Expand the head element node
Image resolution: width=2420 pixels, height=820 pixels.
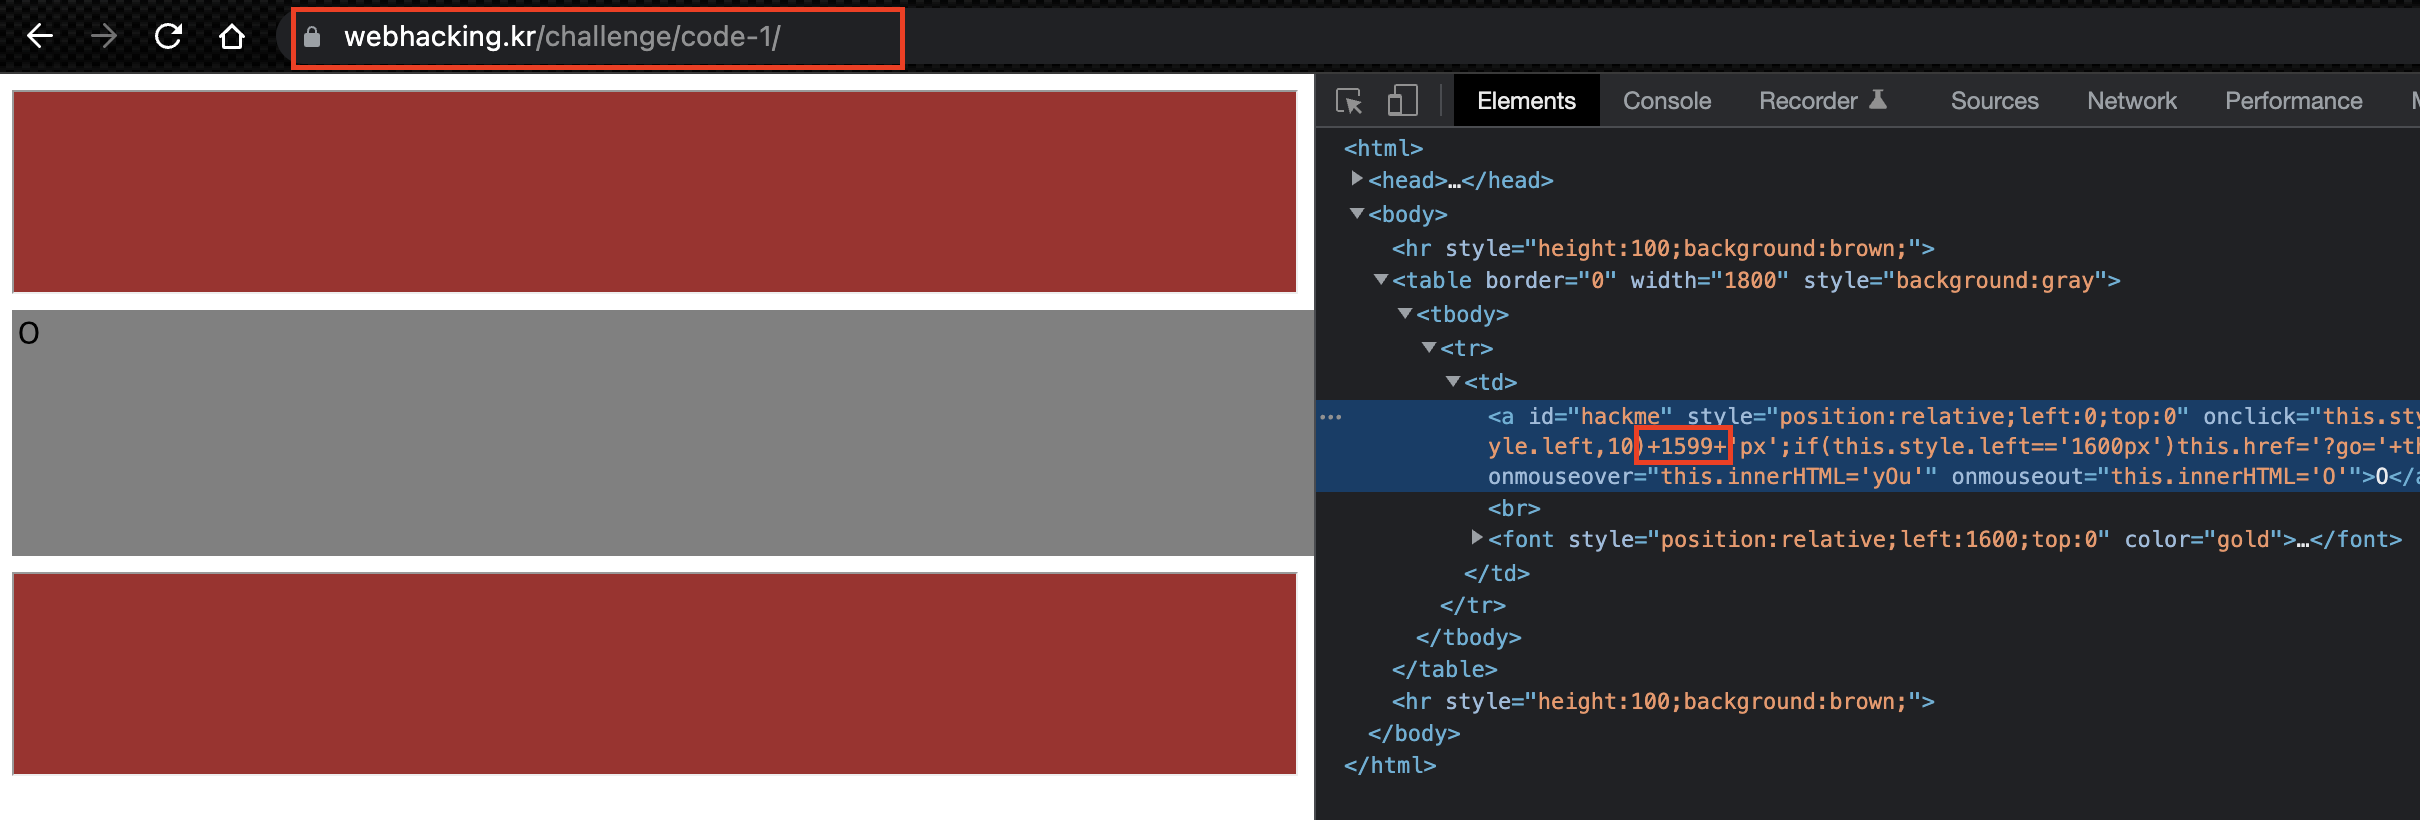coord(1357,179)
